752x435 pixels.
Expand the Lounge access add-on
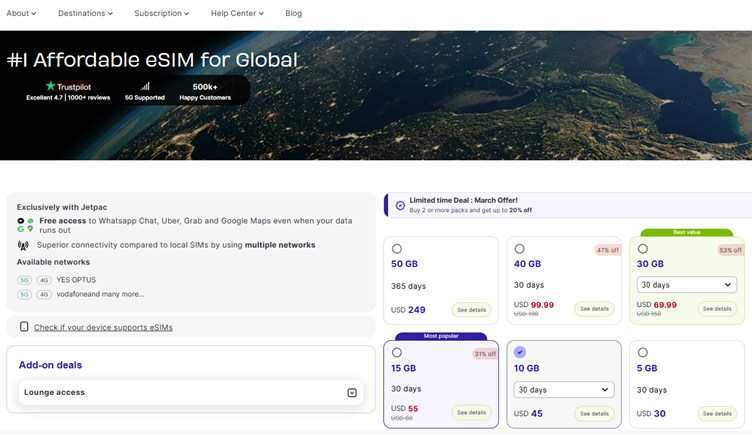[352, 393]
